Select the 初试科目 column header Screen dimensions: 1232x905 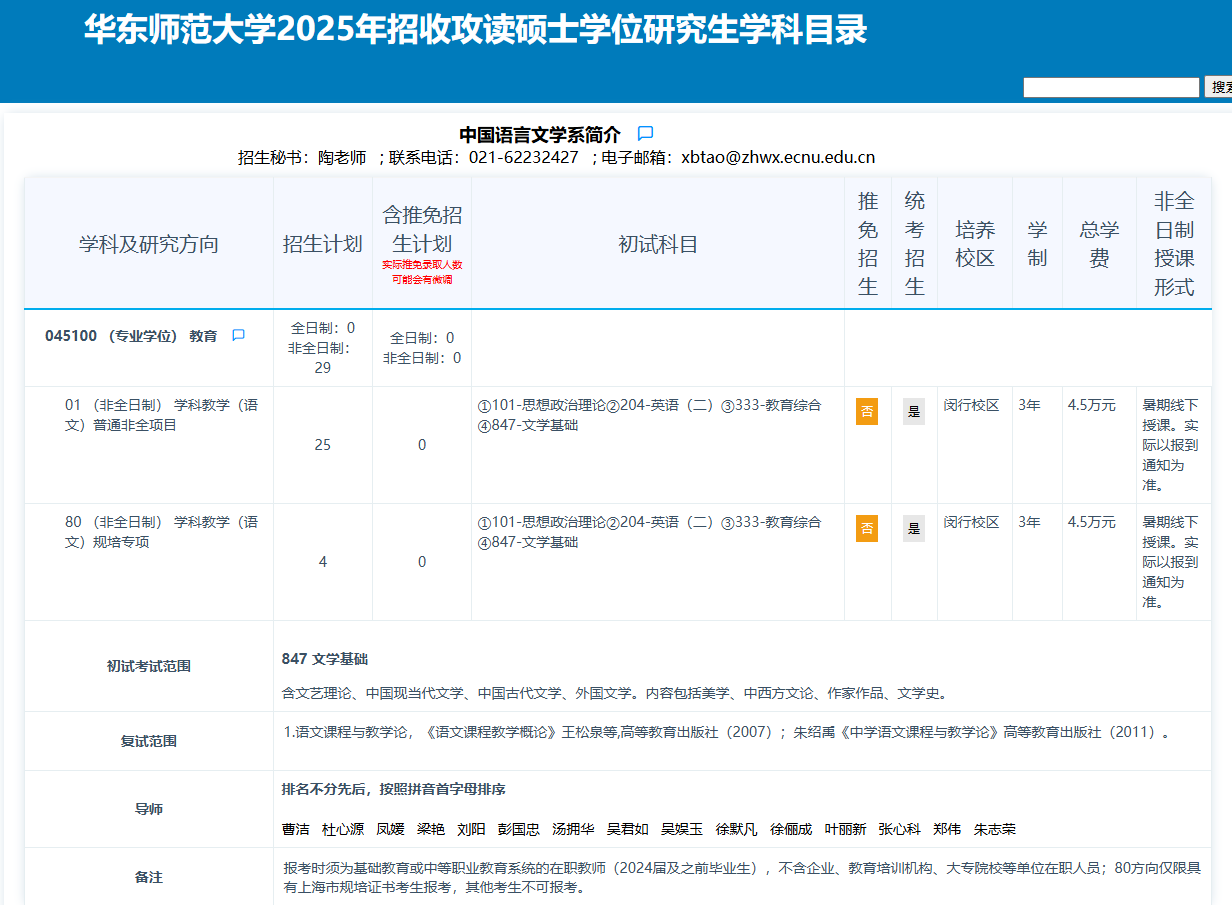tap(658, 244)
